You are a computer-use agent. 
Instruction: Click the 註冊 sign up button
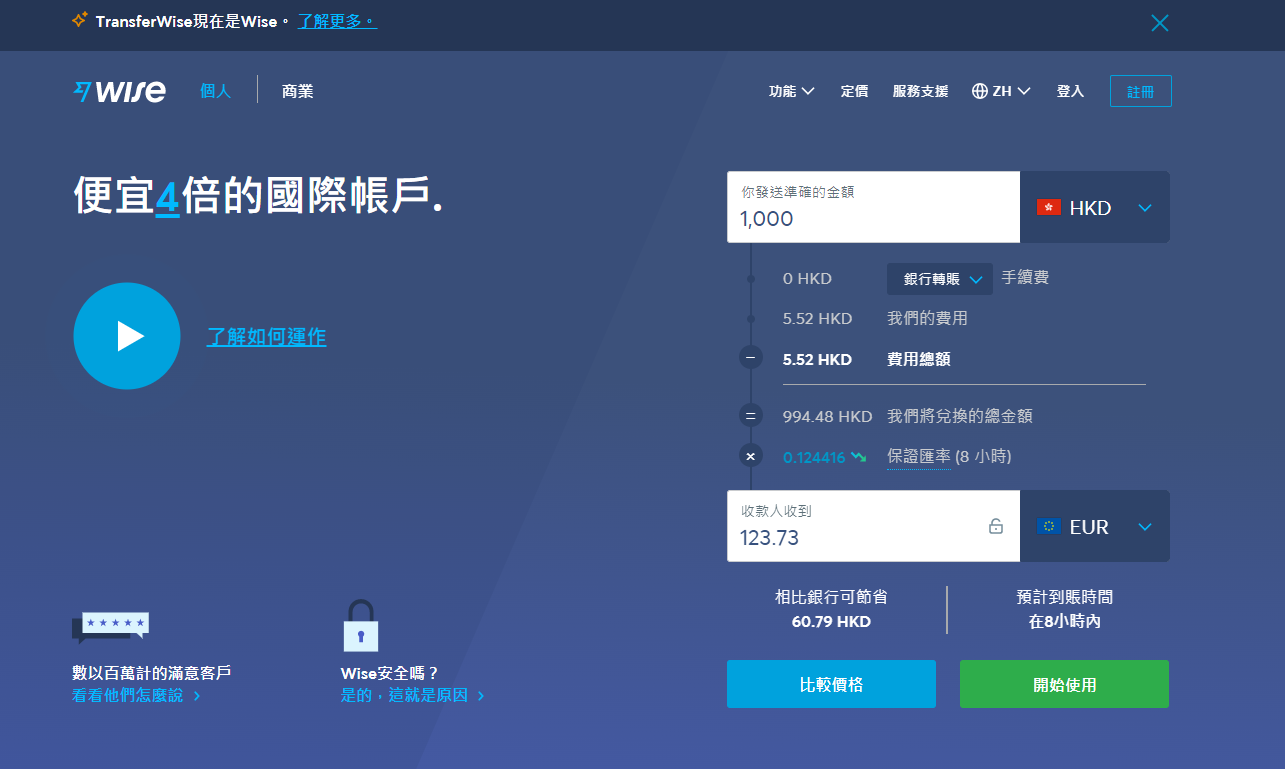pos(1140,91)
